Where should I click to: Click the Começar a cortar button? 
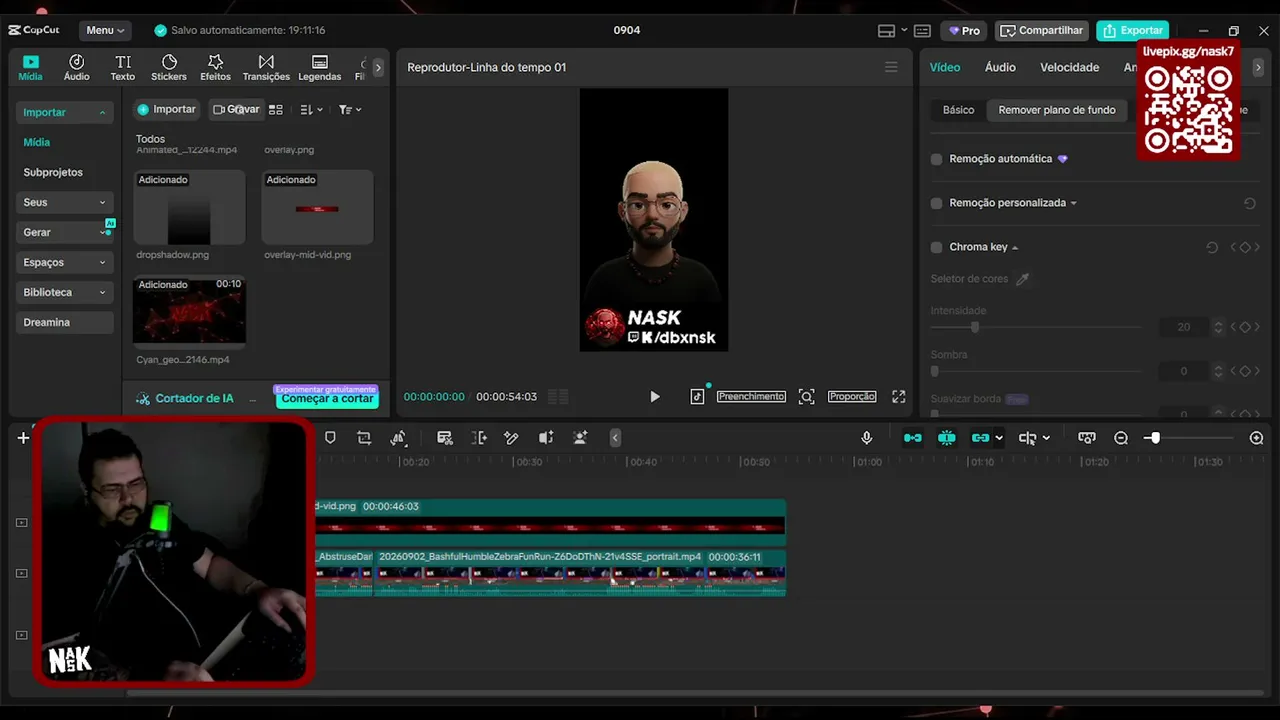tap(327, 398)
